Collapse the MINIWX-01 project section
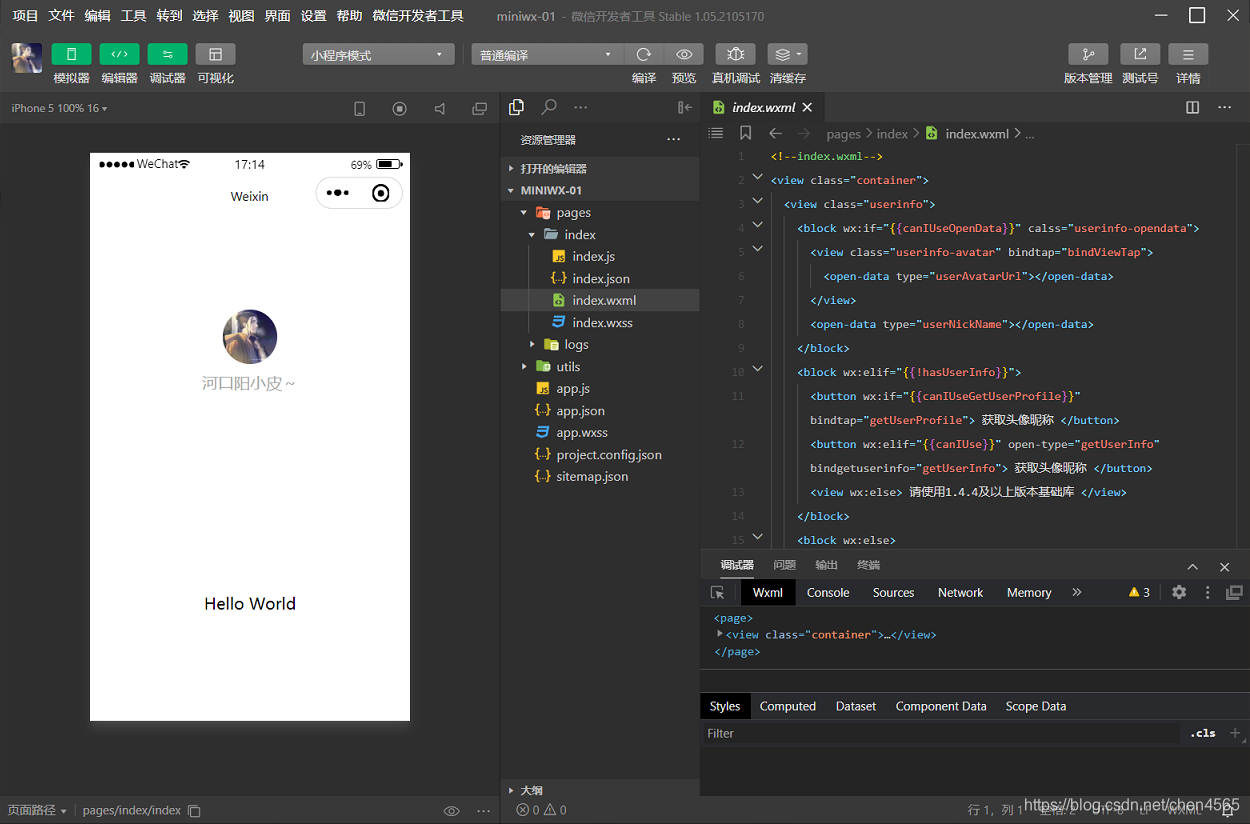1250x824 pixels. coord(600,190)
